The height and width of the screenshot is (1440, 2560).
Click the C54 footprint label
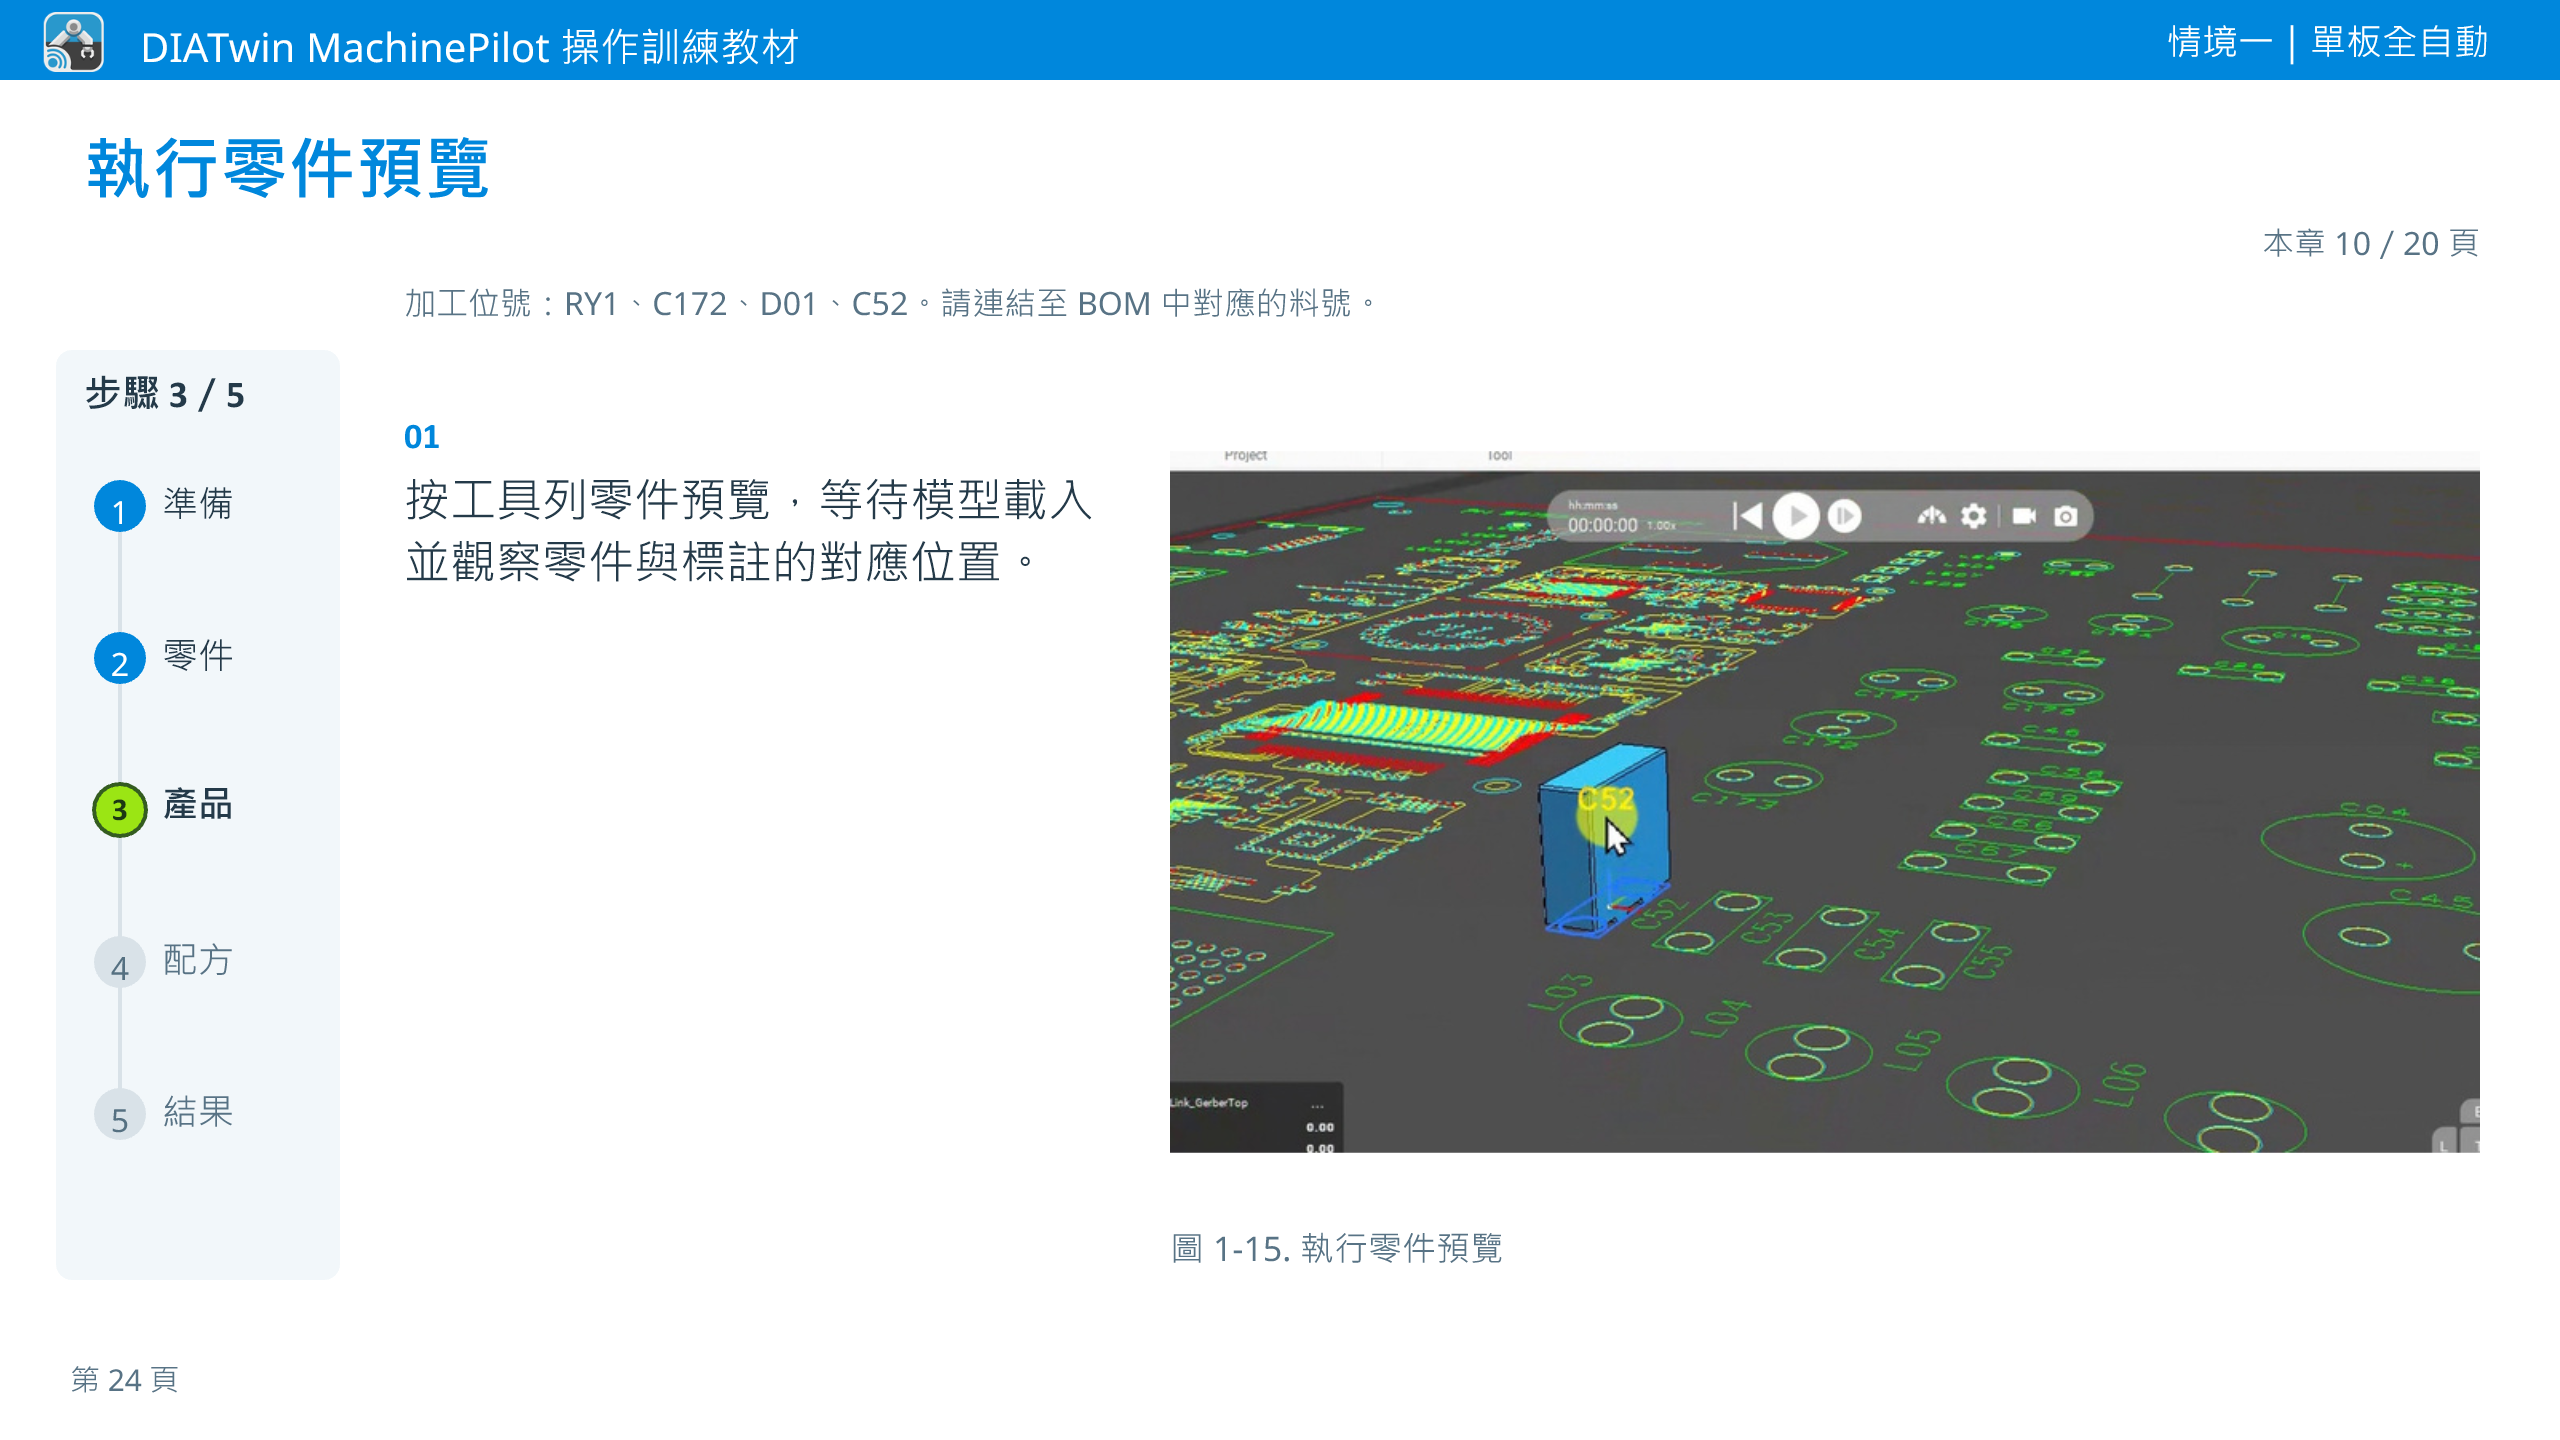(1878, 943)
